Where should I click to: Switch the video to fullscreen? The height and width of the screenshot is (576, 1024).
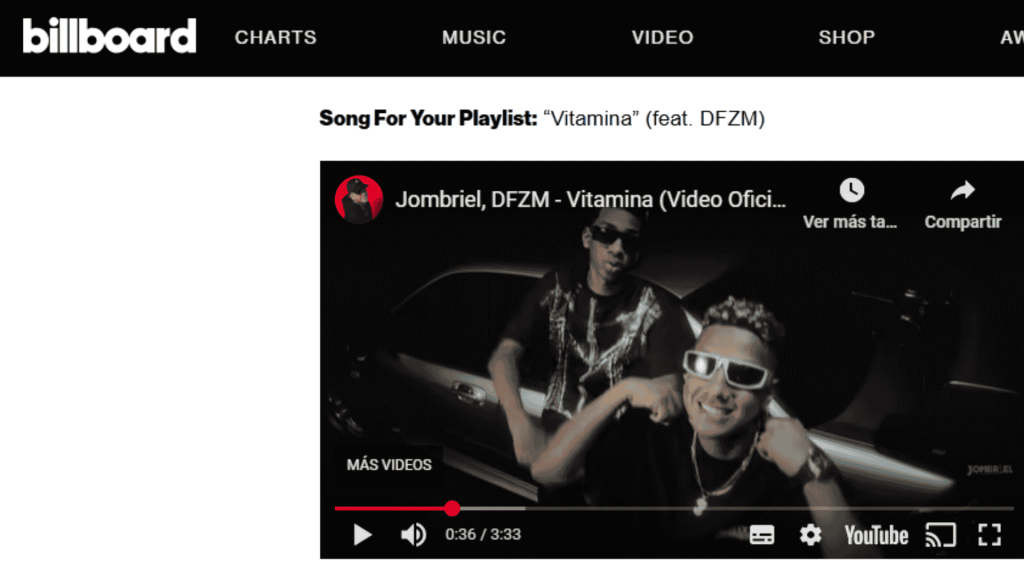pyautogui.click(x=989, y=535)
